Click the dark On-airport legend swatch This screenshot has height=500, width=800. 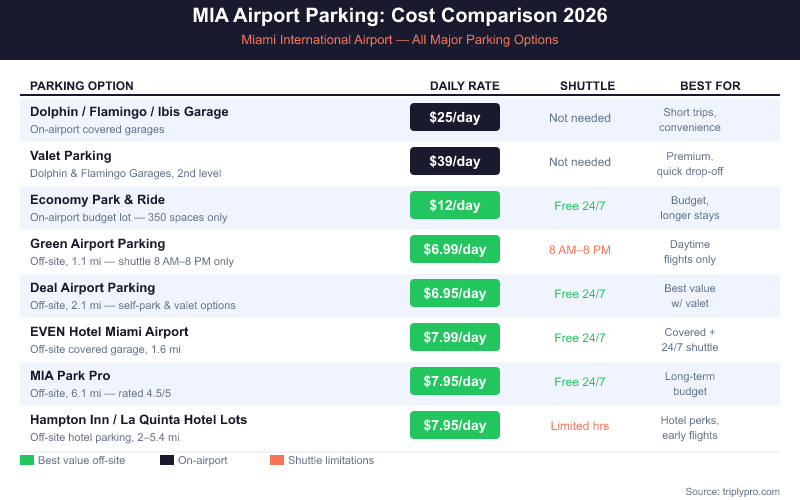(x=166, y=460)
